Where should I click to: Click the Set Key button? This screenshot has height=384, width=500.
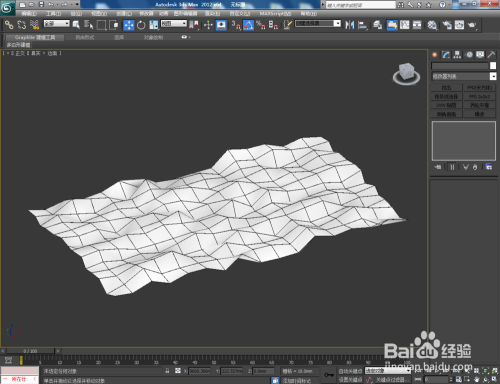point(350,380)
